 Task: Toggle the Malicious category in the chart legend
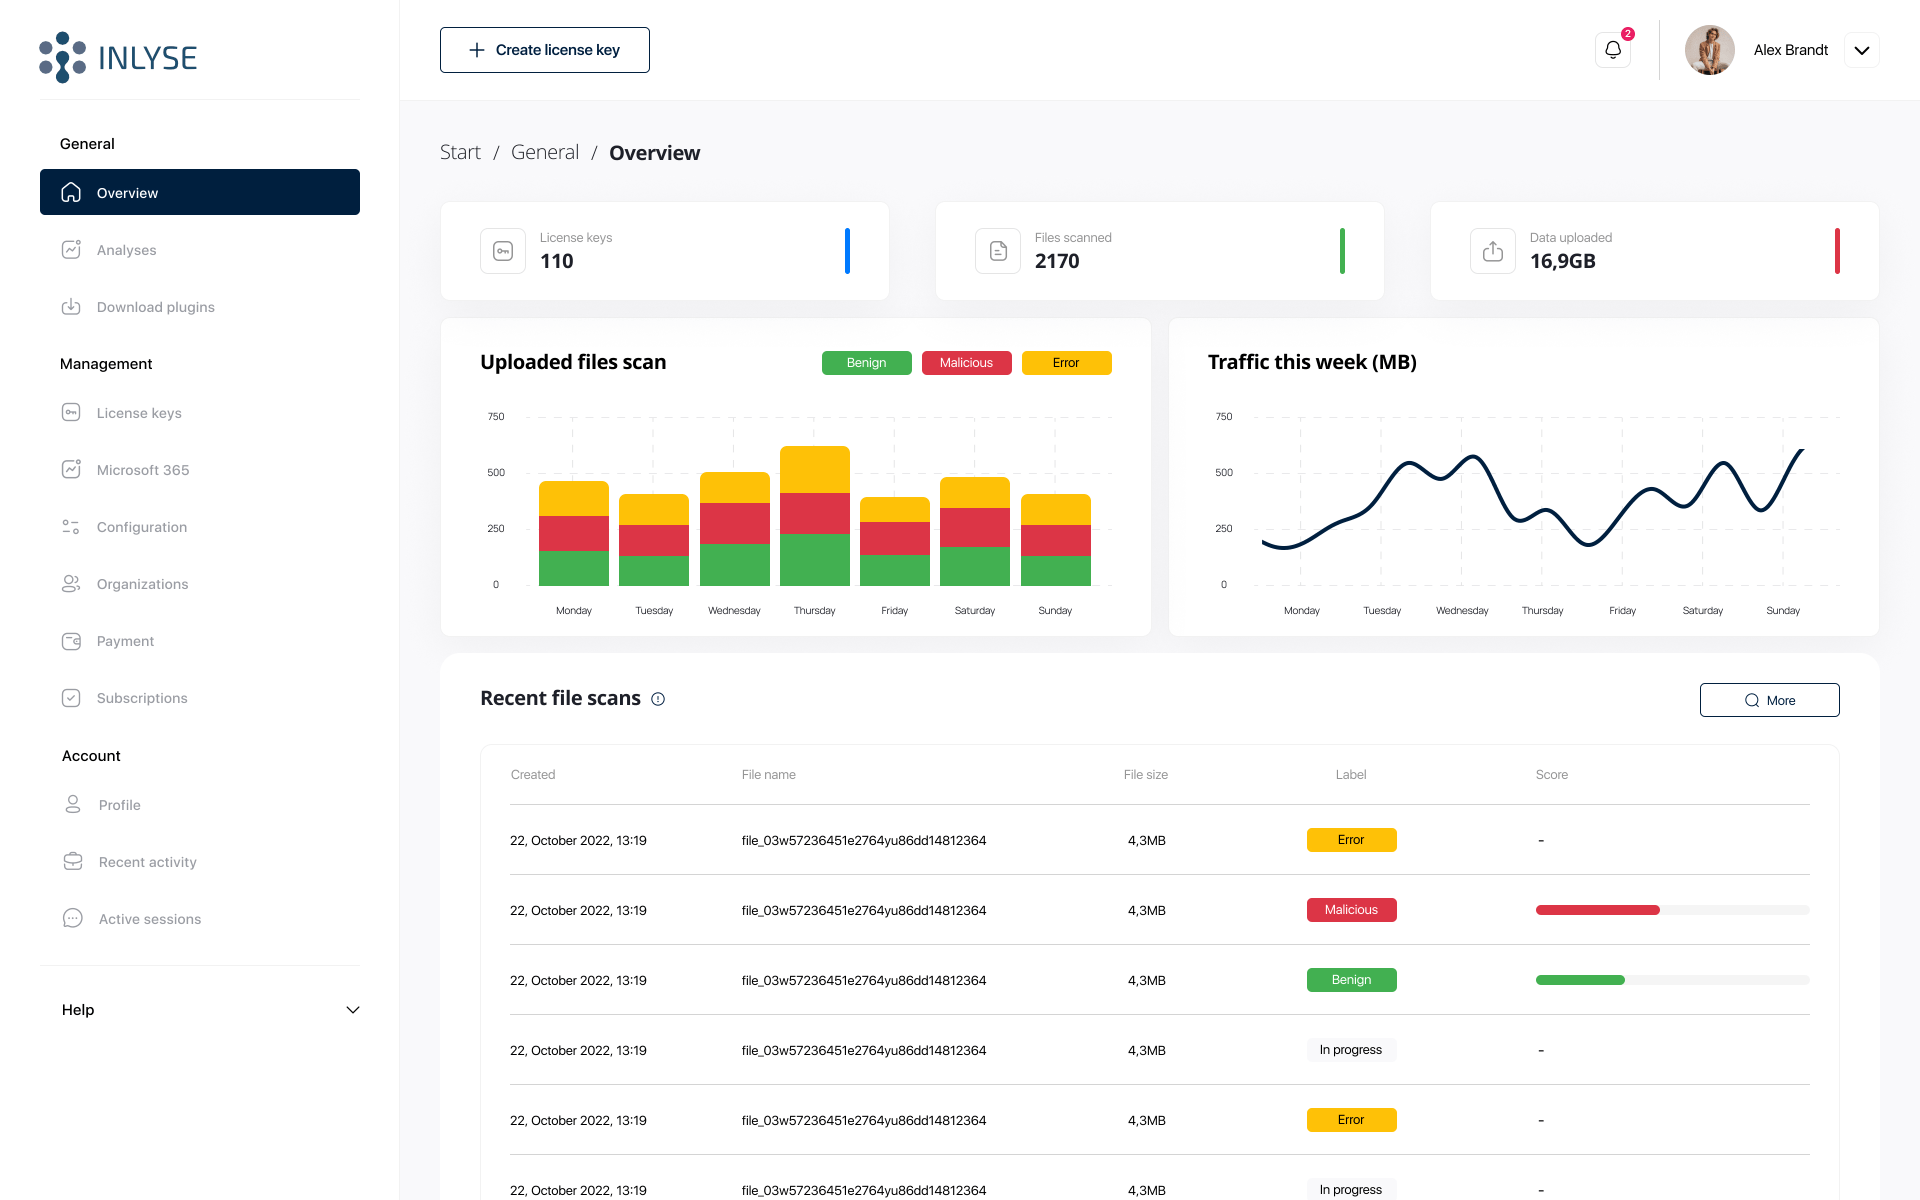(x=966, y=362)
